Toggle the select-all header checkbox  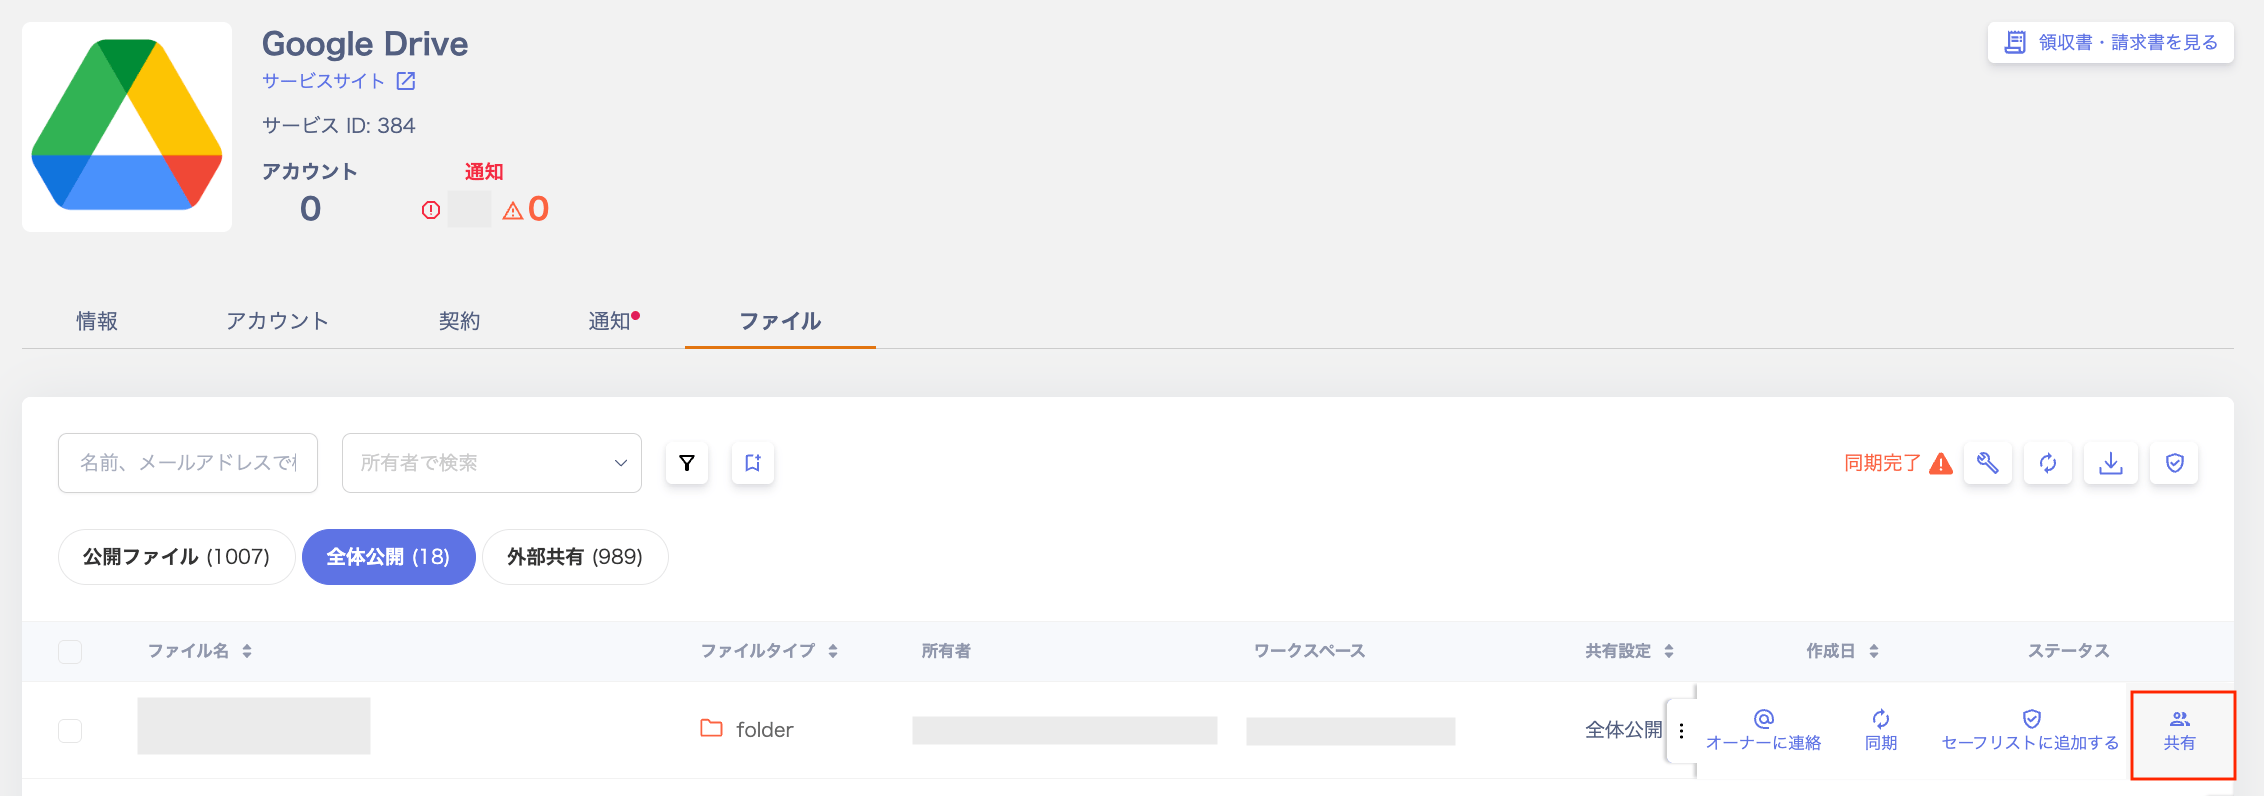(x=70, y=652)
